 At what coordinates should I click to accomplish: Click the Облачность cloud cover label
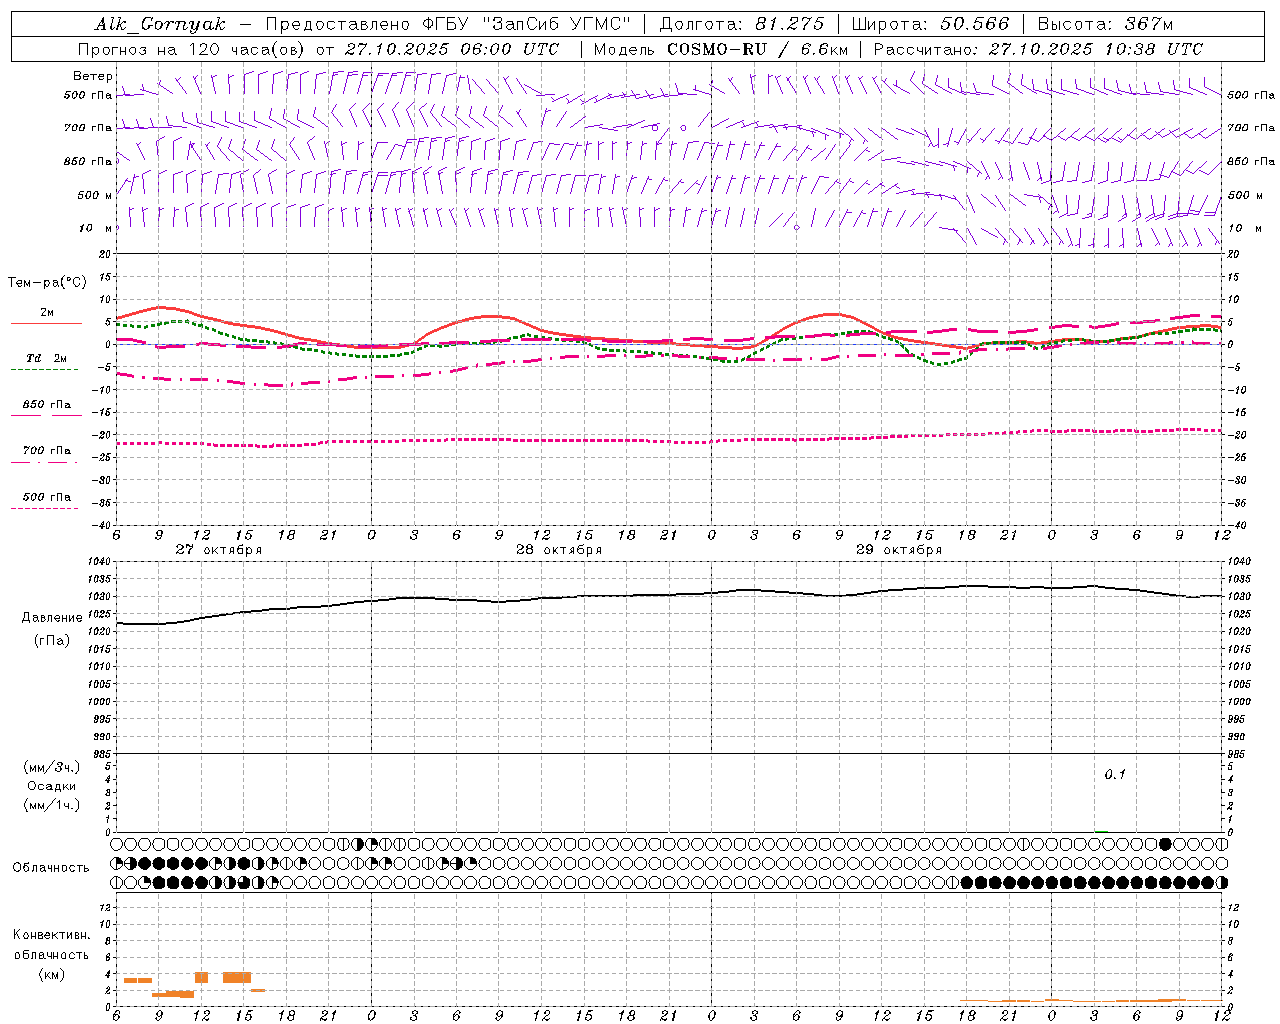(51, 867)
